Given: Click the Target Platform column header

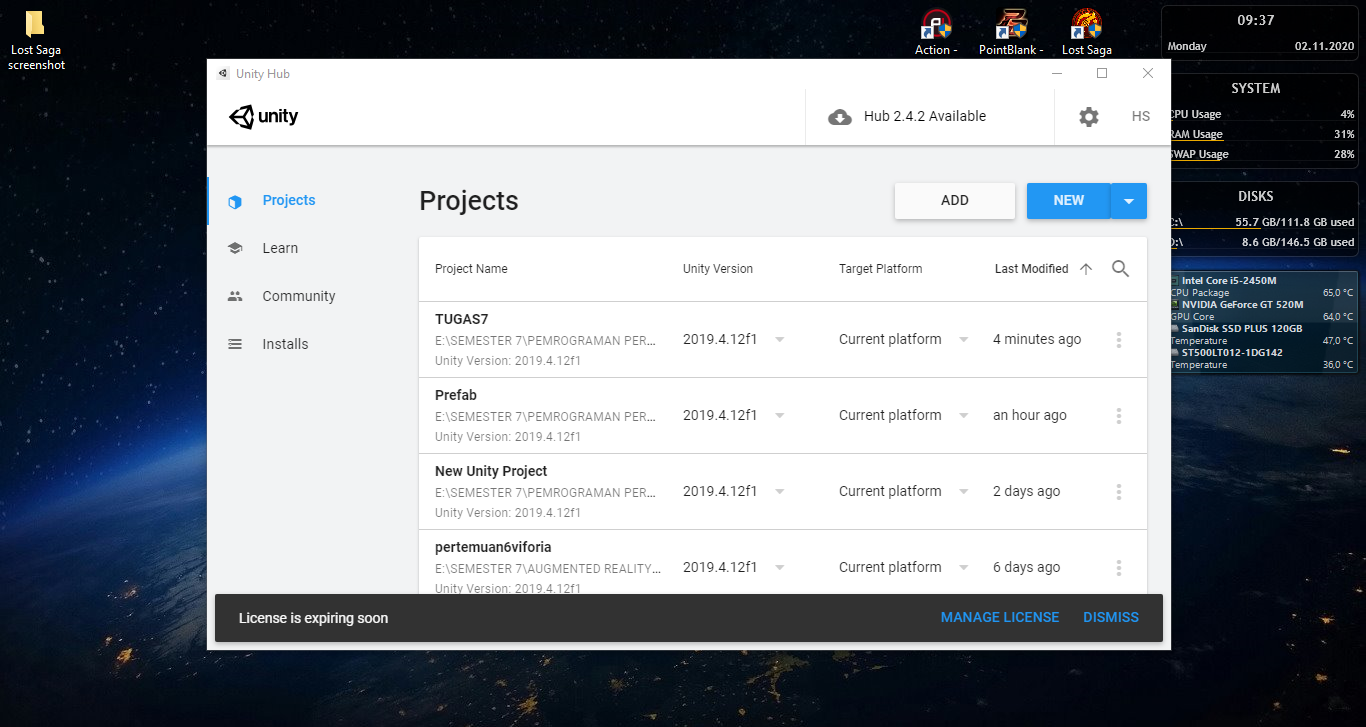Looking at the screenshot, I should [x=881, y=269].
